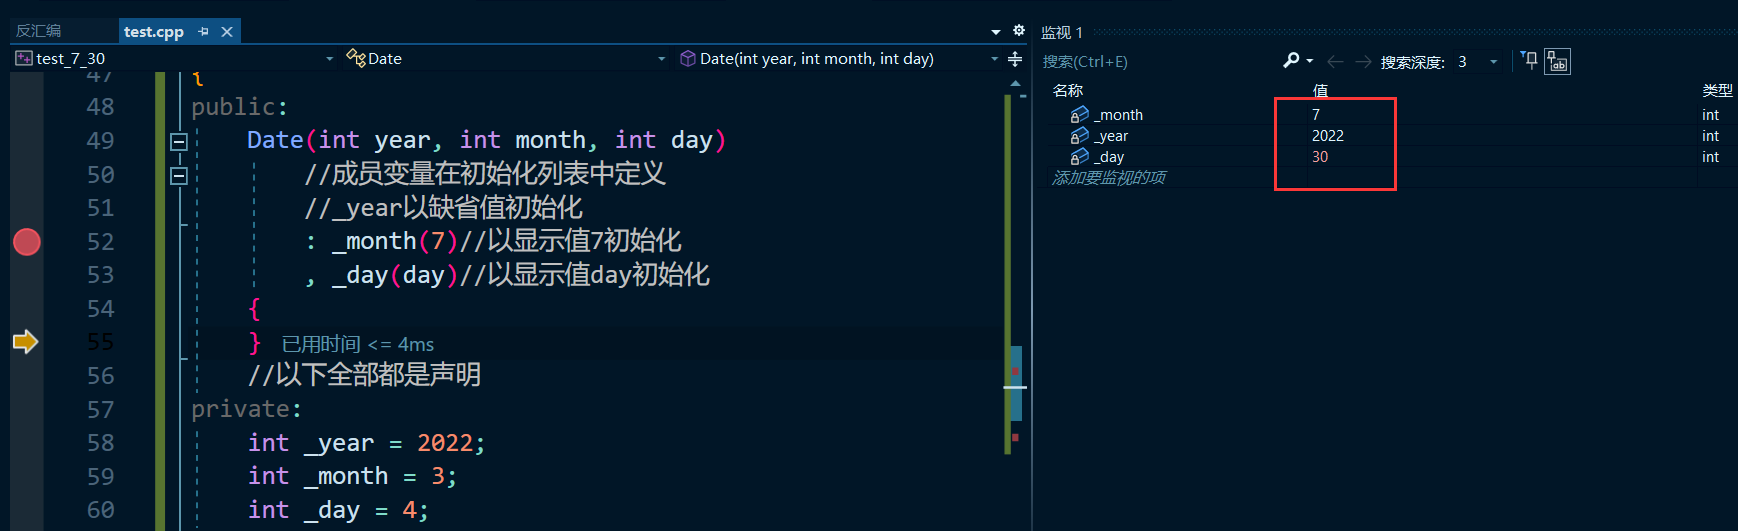Click the split editor window icon

point(1015,59)
